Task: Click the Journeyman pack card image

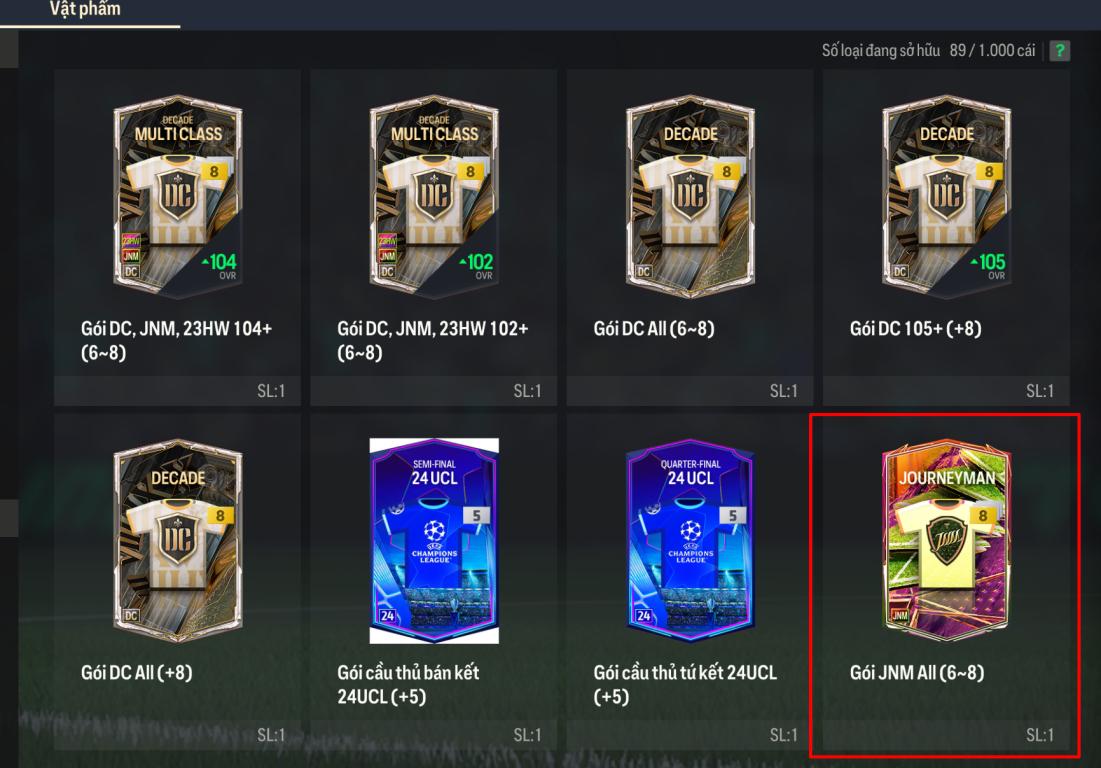Action: 947,539
